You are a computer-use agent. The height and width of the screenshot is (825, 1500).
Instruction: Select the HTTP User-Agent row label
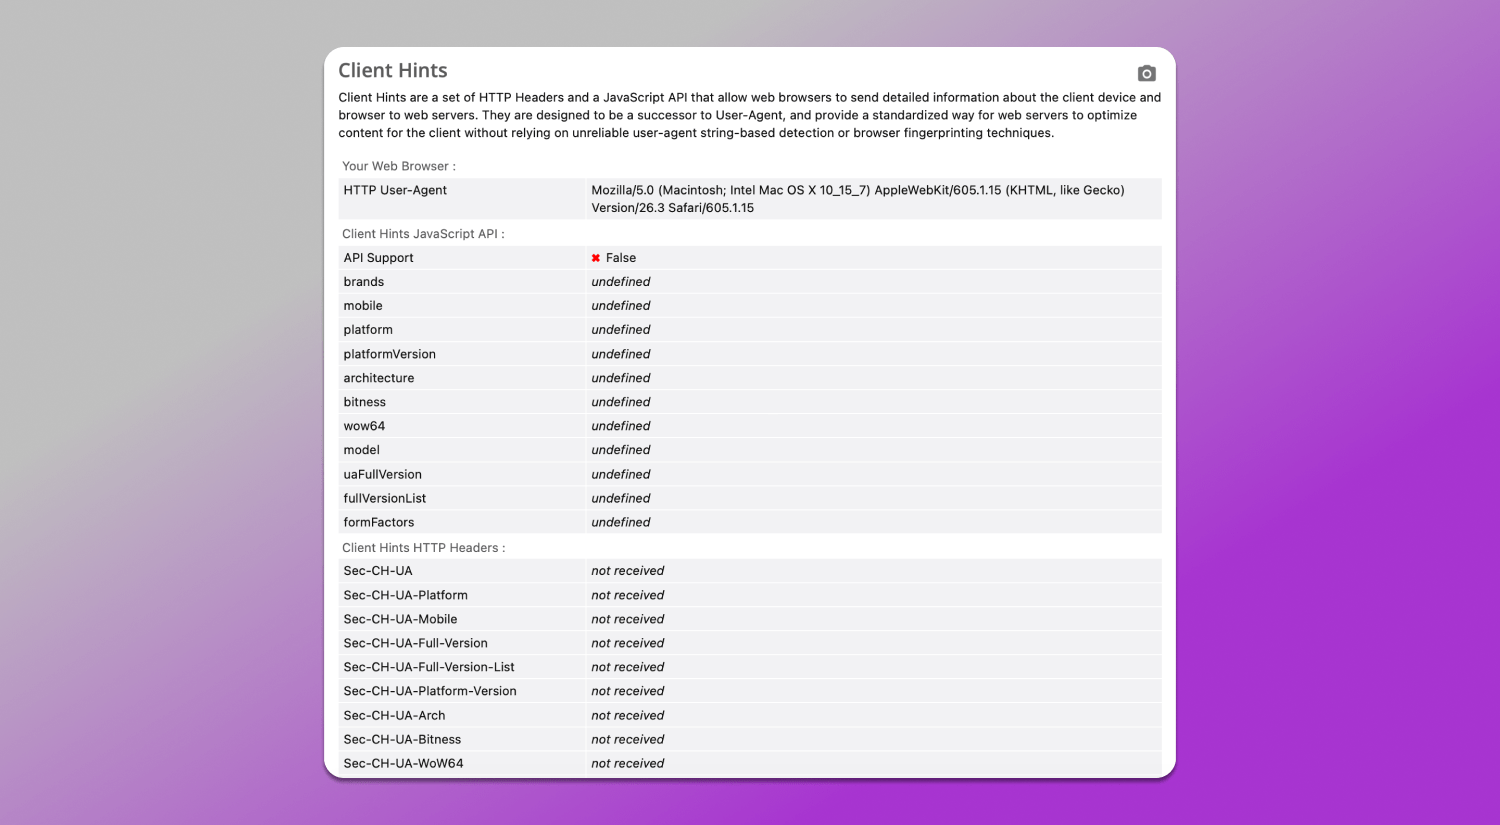395,190
